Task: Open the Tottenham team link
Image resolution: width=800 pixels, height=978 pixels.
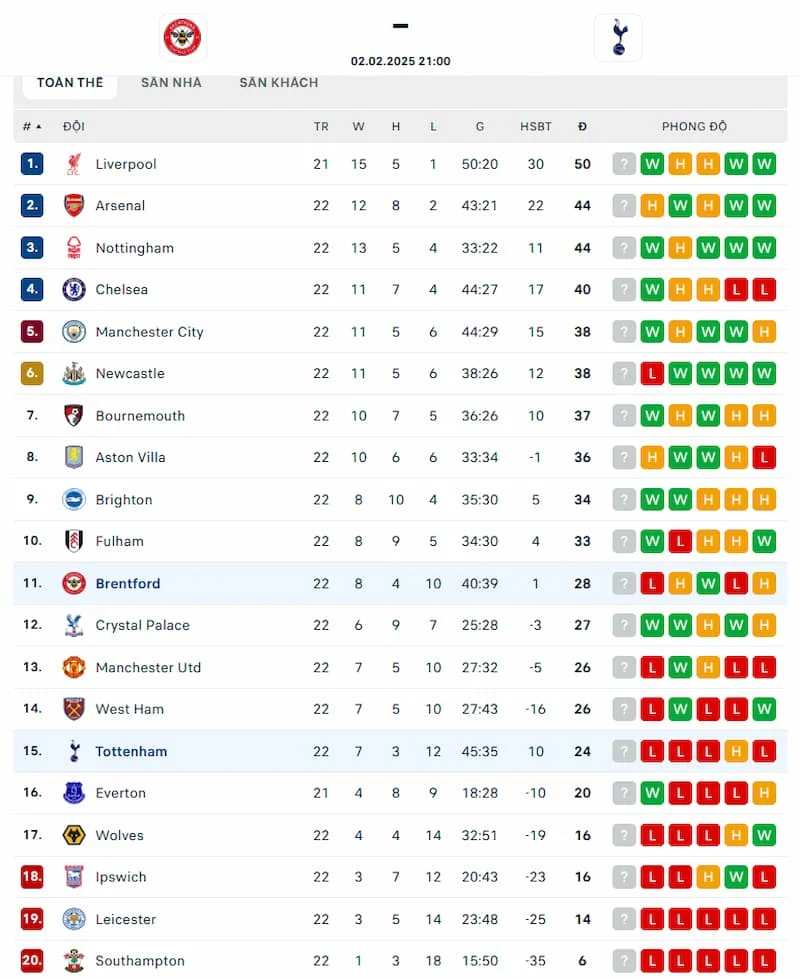Action: pyautogui.click(x=131, y=752)
